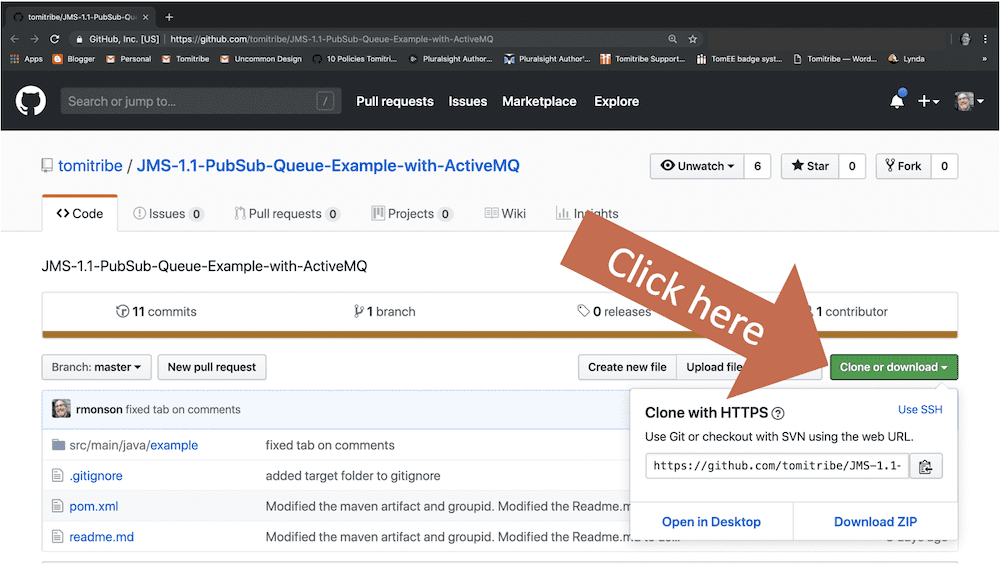Click the address bar URL

coord(332,39)
